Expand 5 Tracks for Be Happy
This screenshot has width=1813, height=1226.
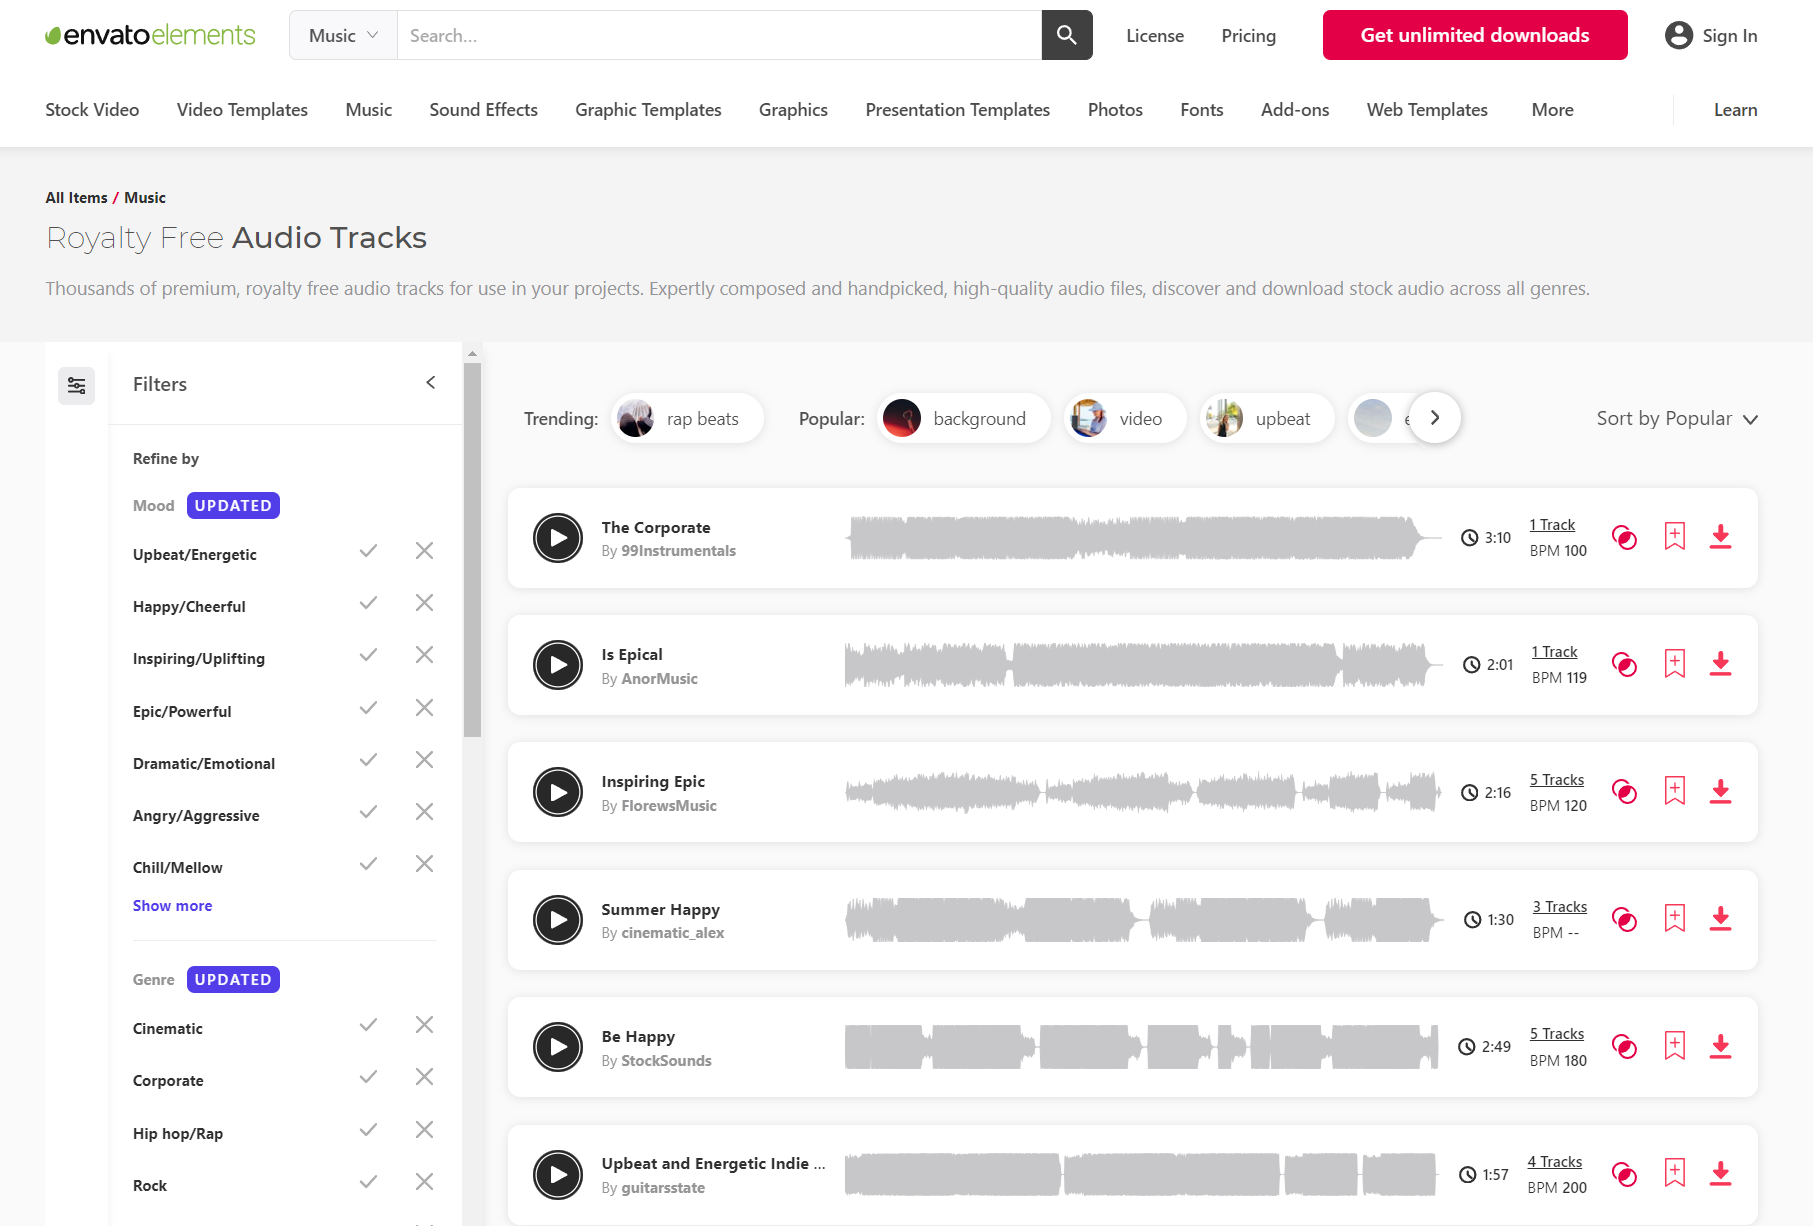point(1557,1034)
